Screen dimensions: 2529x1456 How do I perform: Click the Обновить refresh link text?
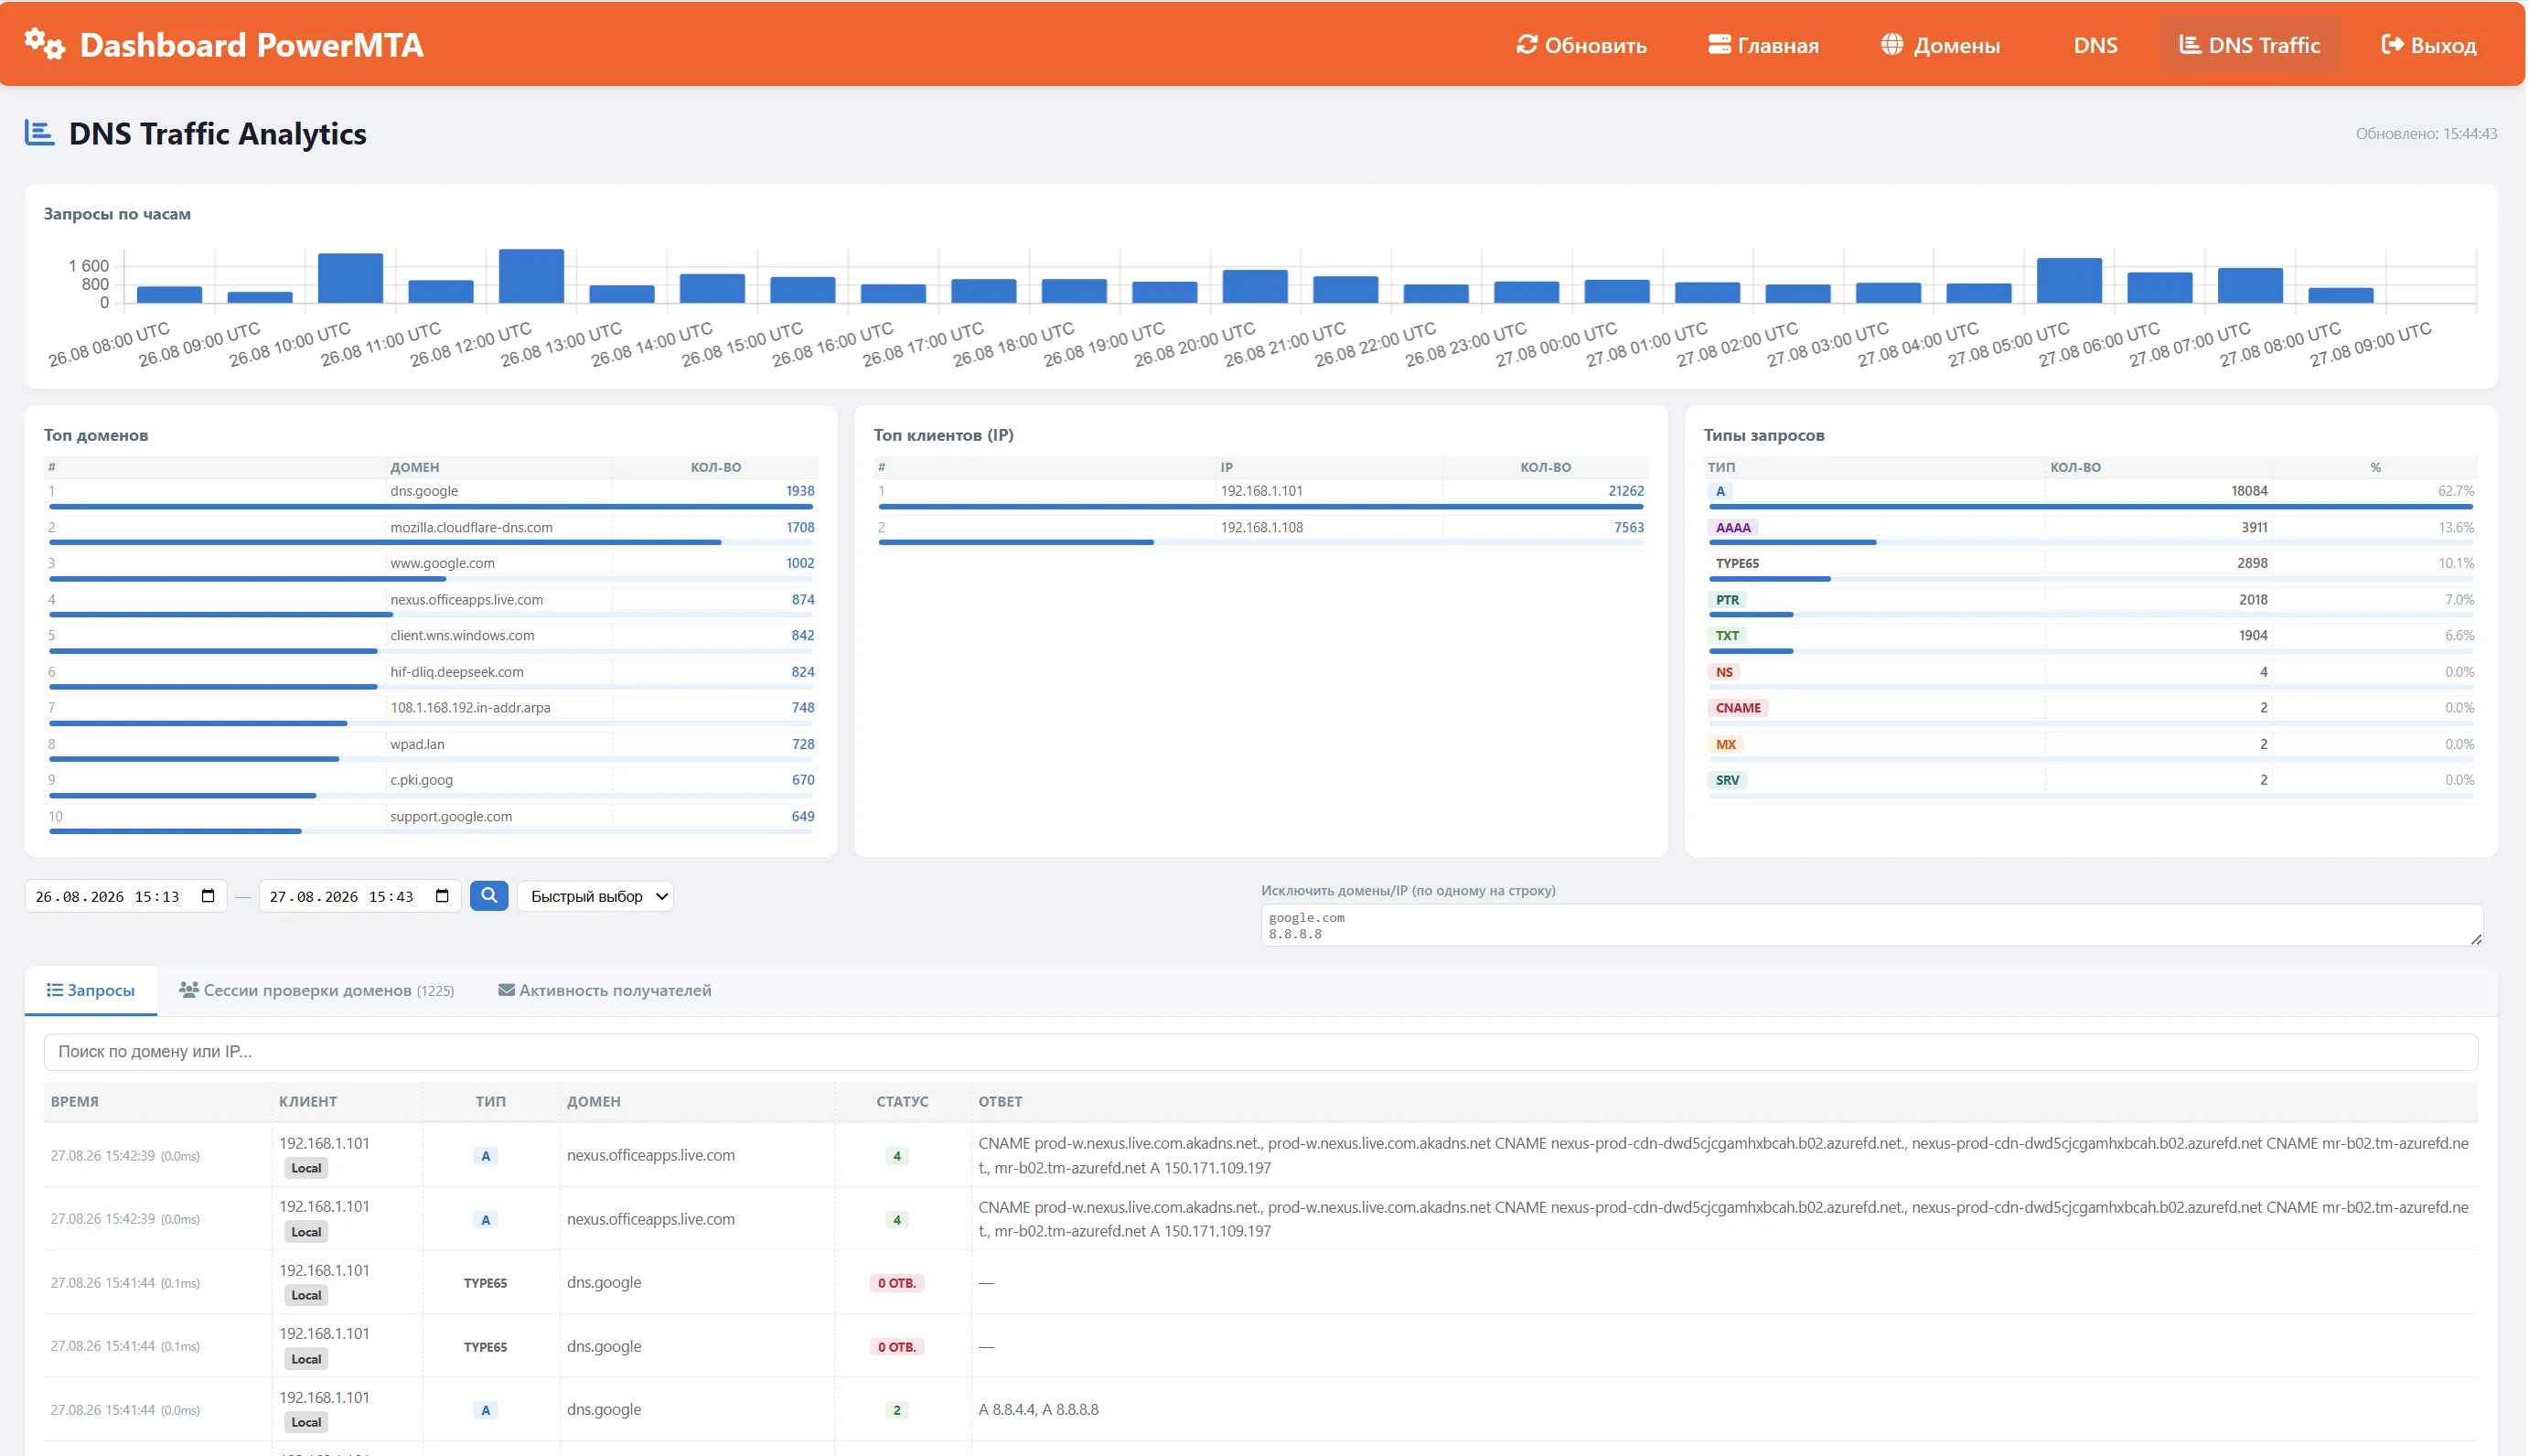pyautogui.click(x=1595, y=45)
